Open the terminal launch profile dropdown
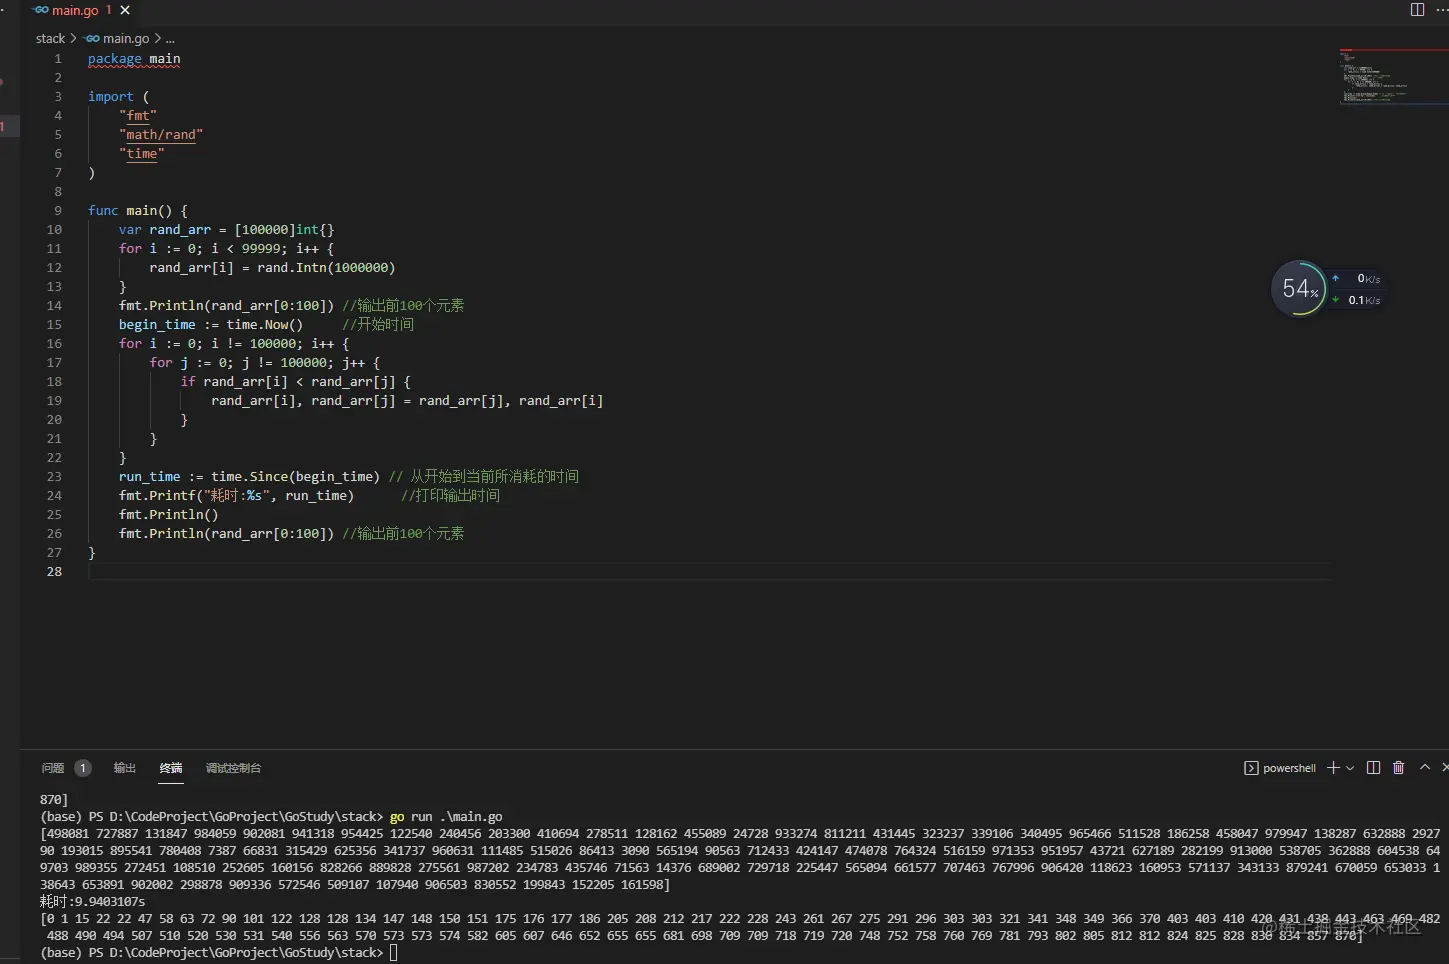The height and width of the screenshot is (964, 1449). pyautogui.click(x=1350, y=768)
